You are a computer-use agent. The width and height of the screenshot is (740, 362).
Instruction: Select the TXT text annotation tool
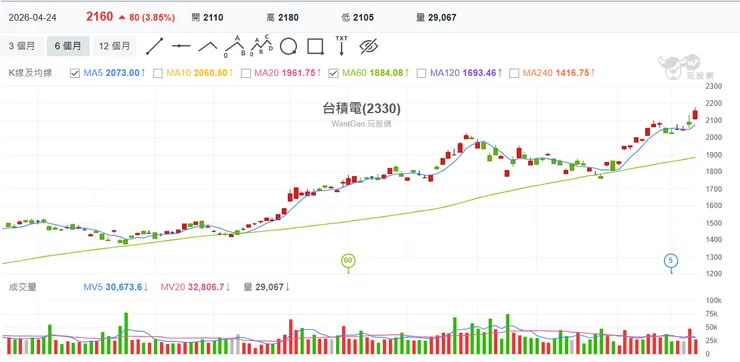click(341, 46)
